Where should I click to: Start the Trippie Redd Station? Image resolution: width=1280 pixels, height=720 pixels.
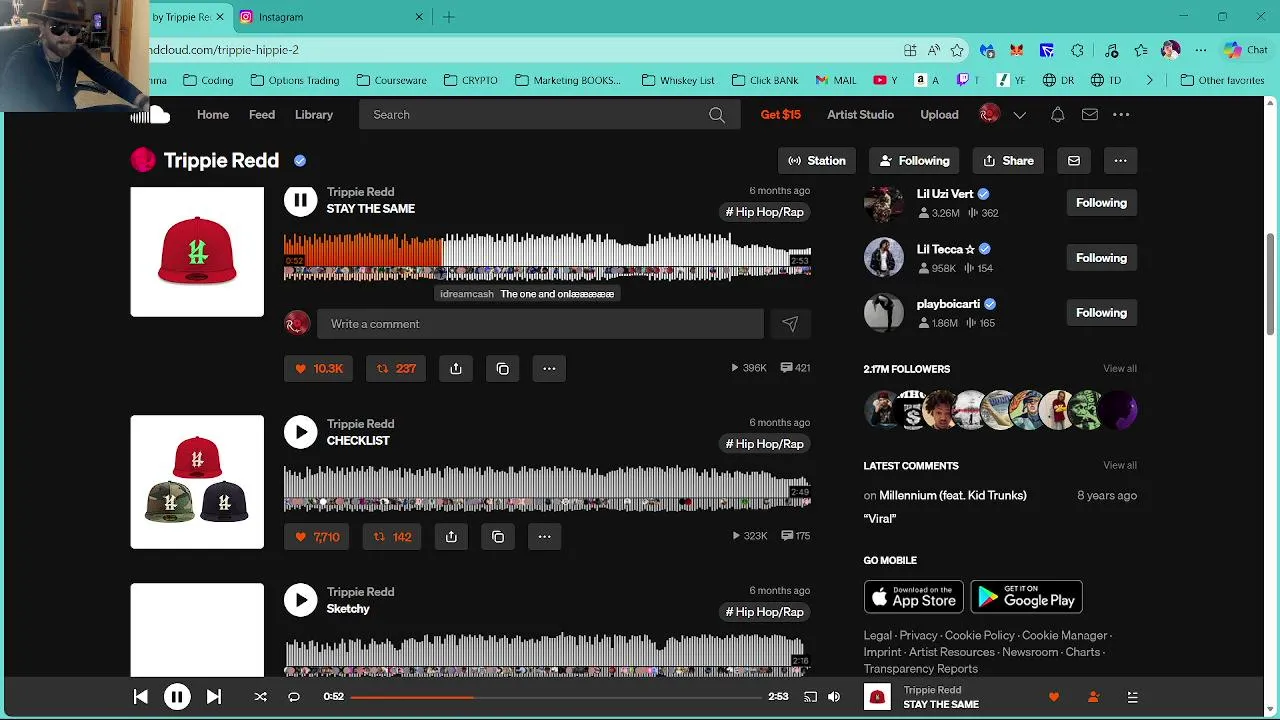[817, 161]
